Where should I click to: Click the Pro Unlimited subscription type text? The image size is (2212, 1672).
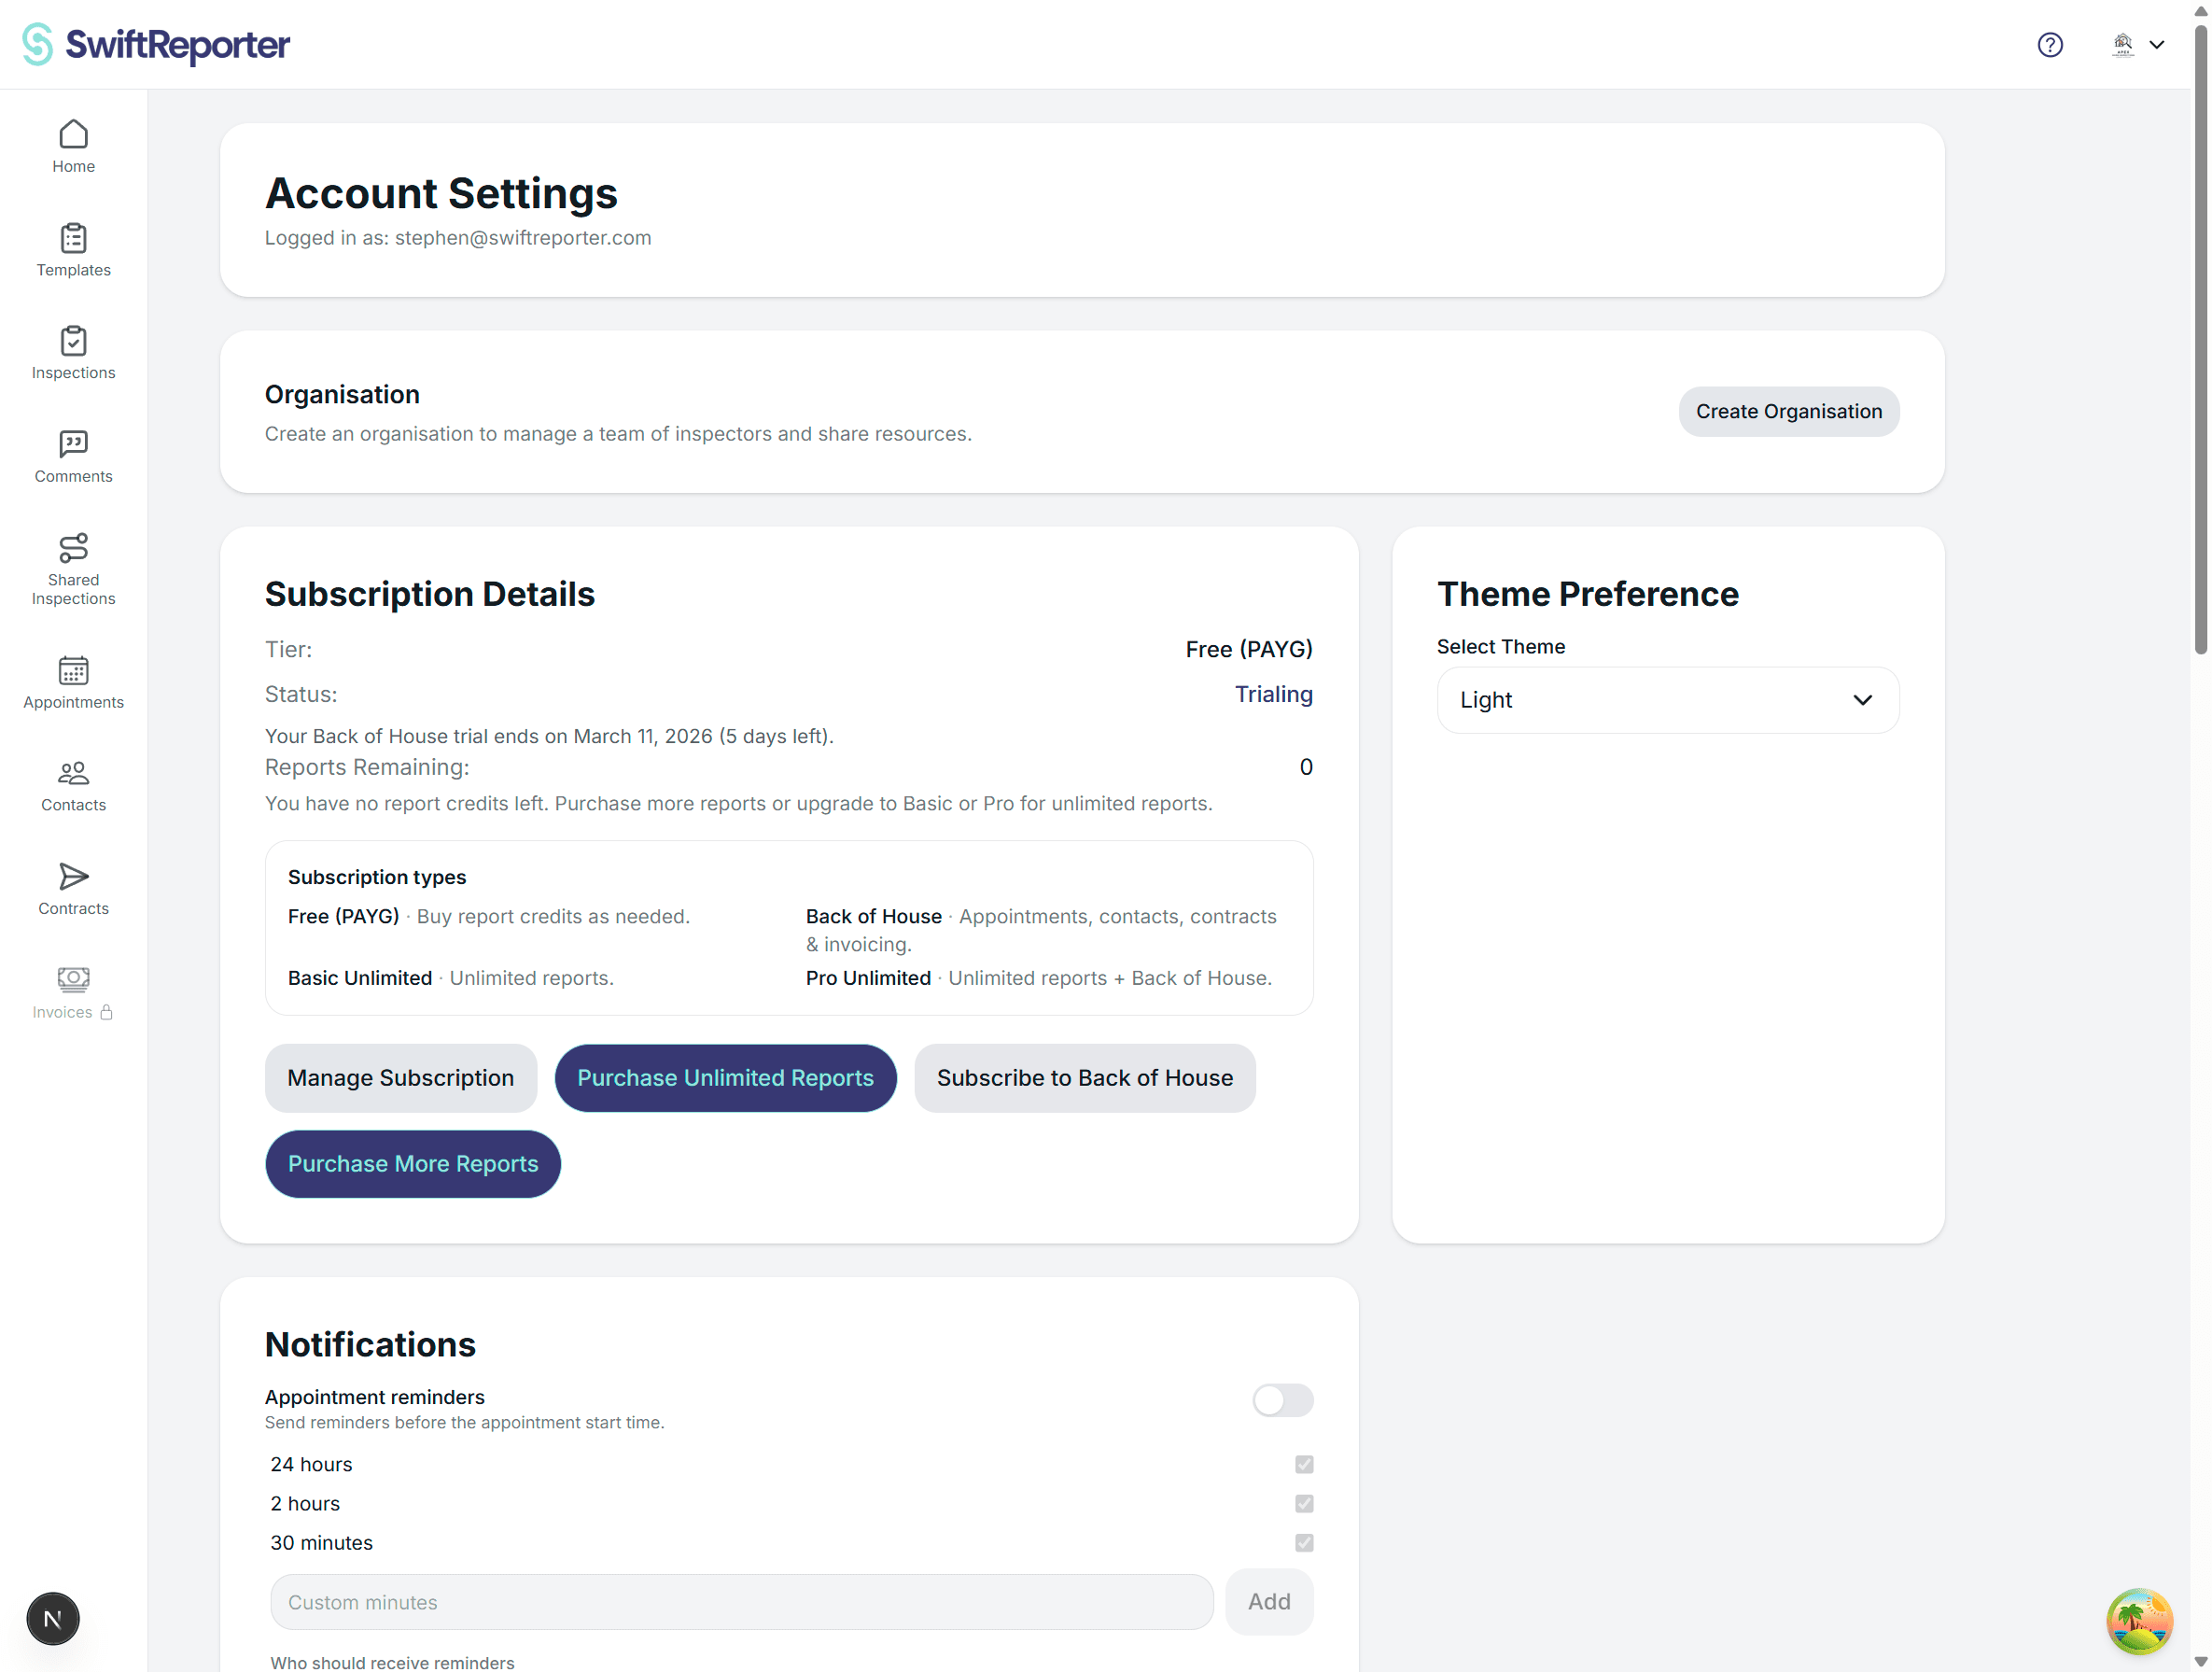tap(868, 978)
